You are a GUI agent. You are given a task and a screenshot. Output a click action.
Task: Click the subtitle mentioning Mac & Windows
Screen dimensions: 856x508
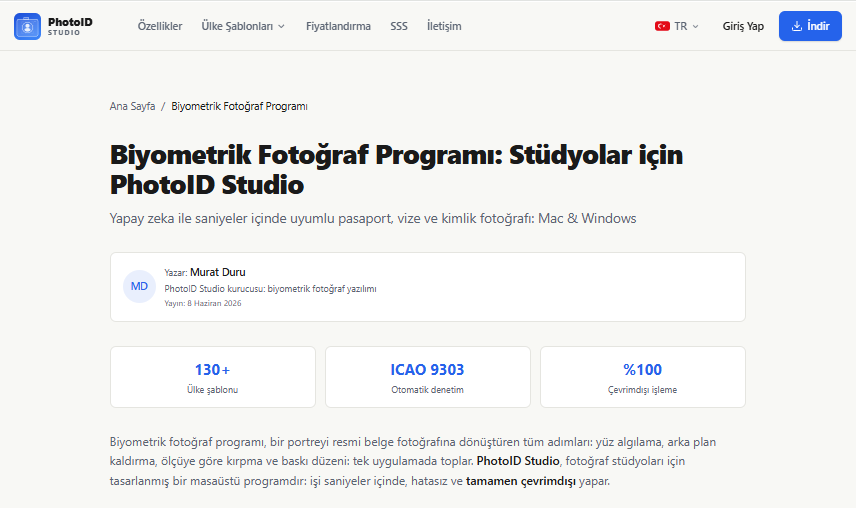pos(373,218)
